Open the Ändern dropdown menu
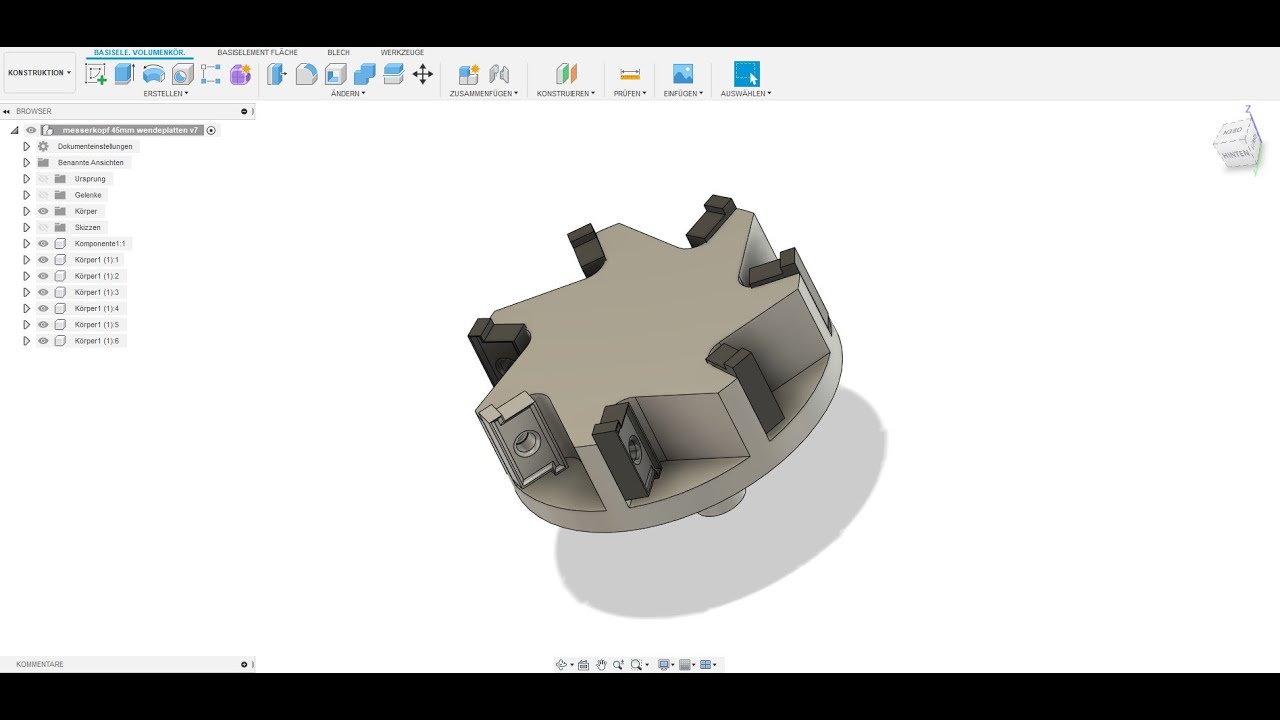Screen dimensions: 1280x720 point(348,93)
